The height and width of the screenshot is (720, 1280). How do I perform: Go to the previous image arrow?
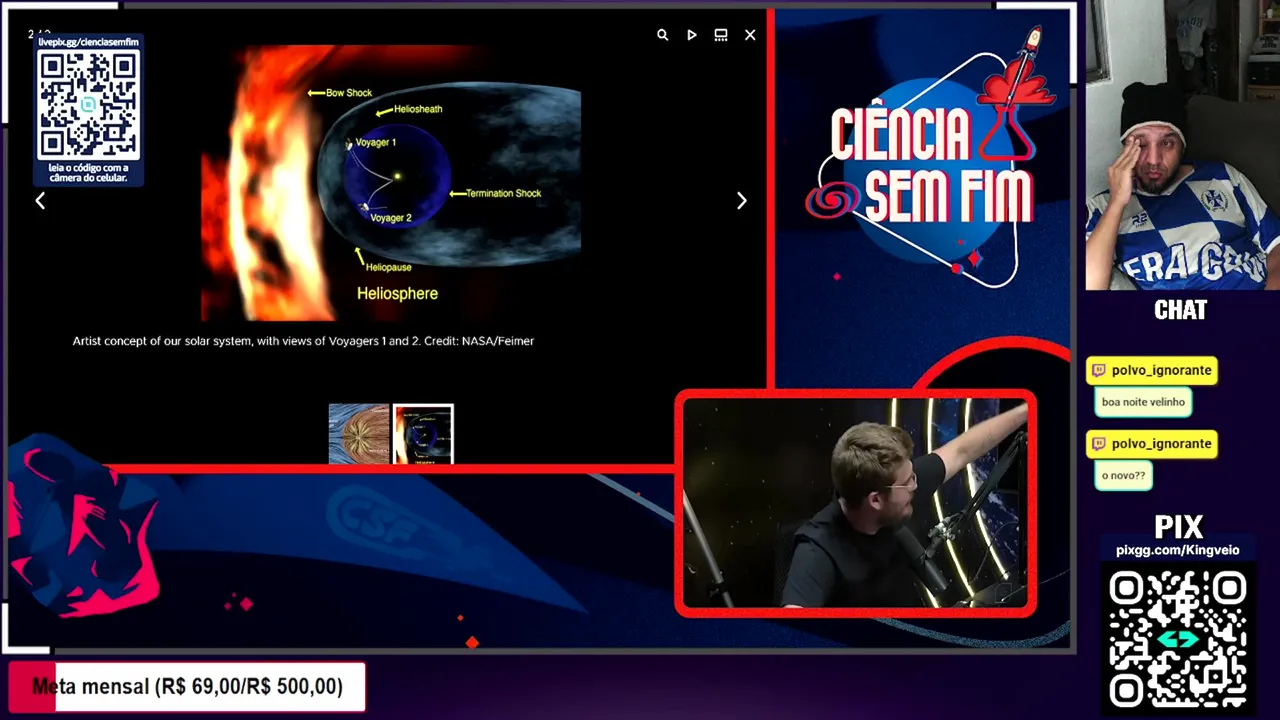click(40, 201)
